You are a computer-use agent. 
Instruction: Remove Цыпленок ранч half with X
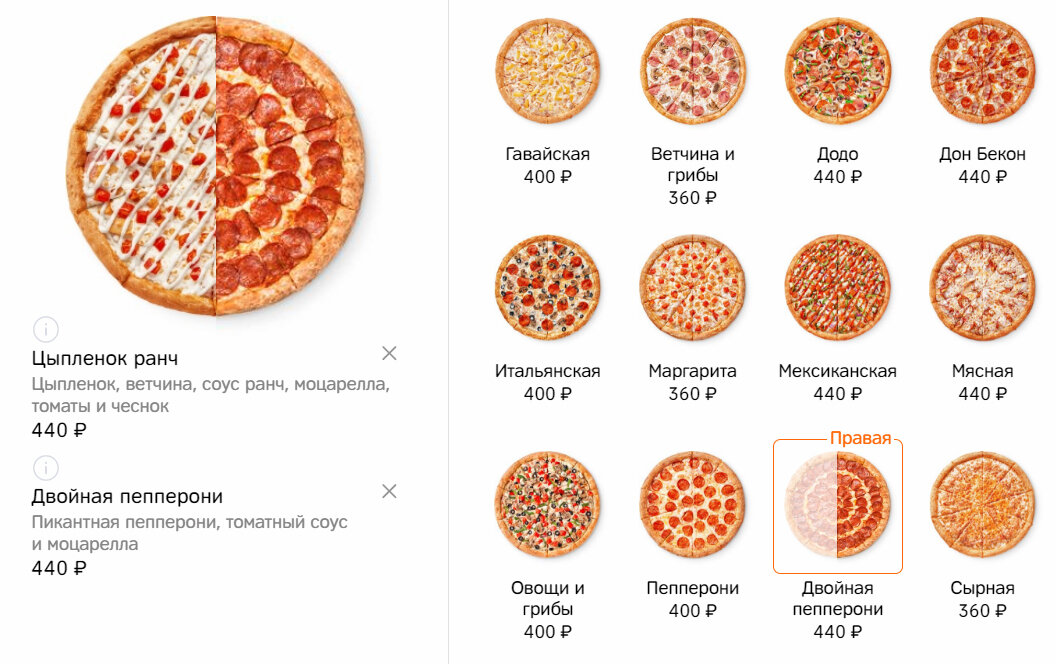389,354
